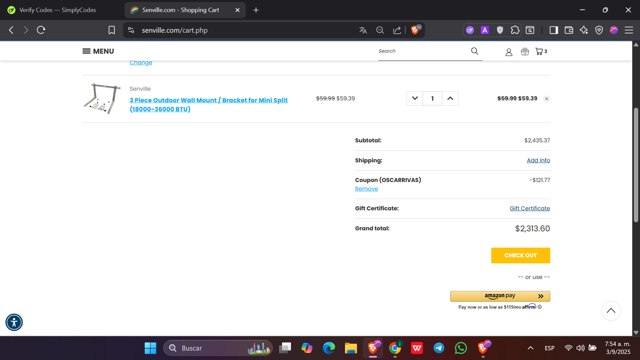Share this page icon

397,30
